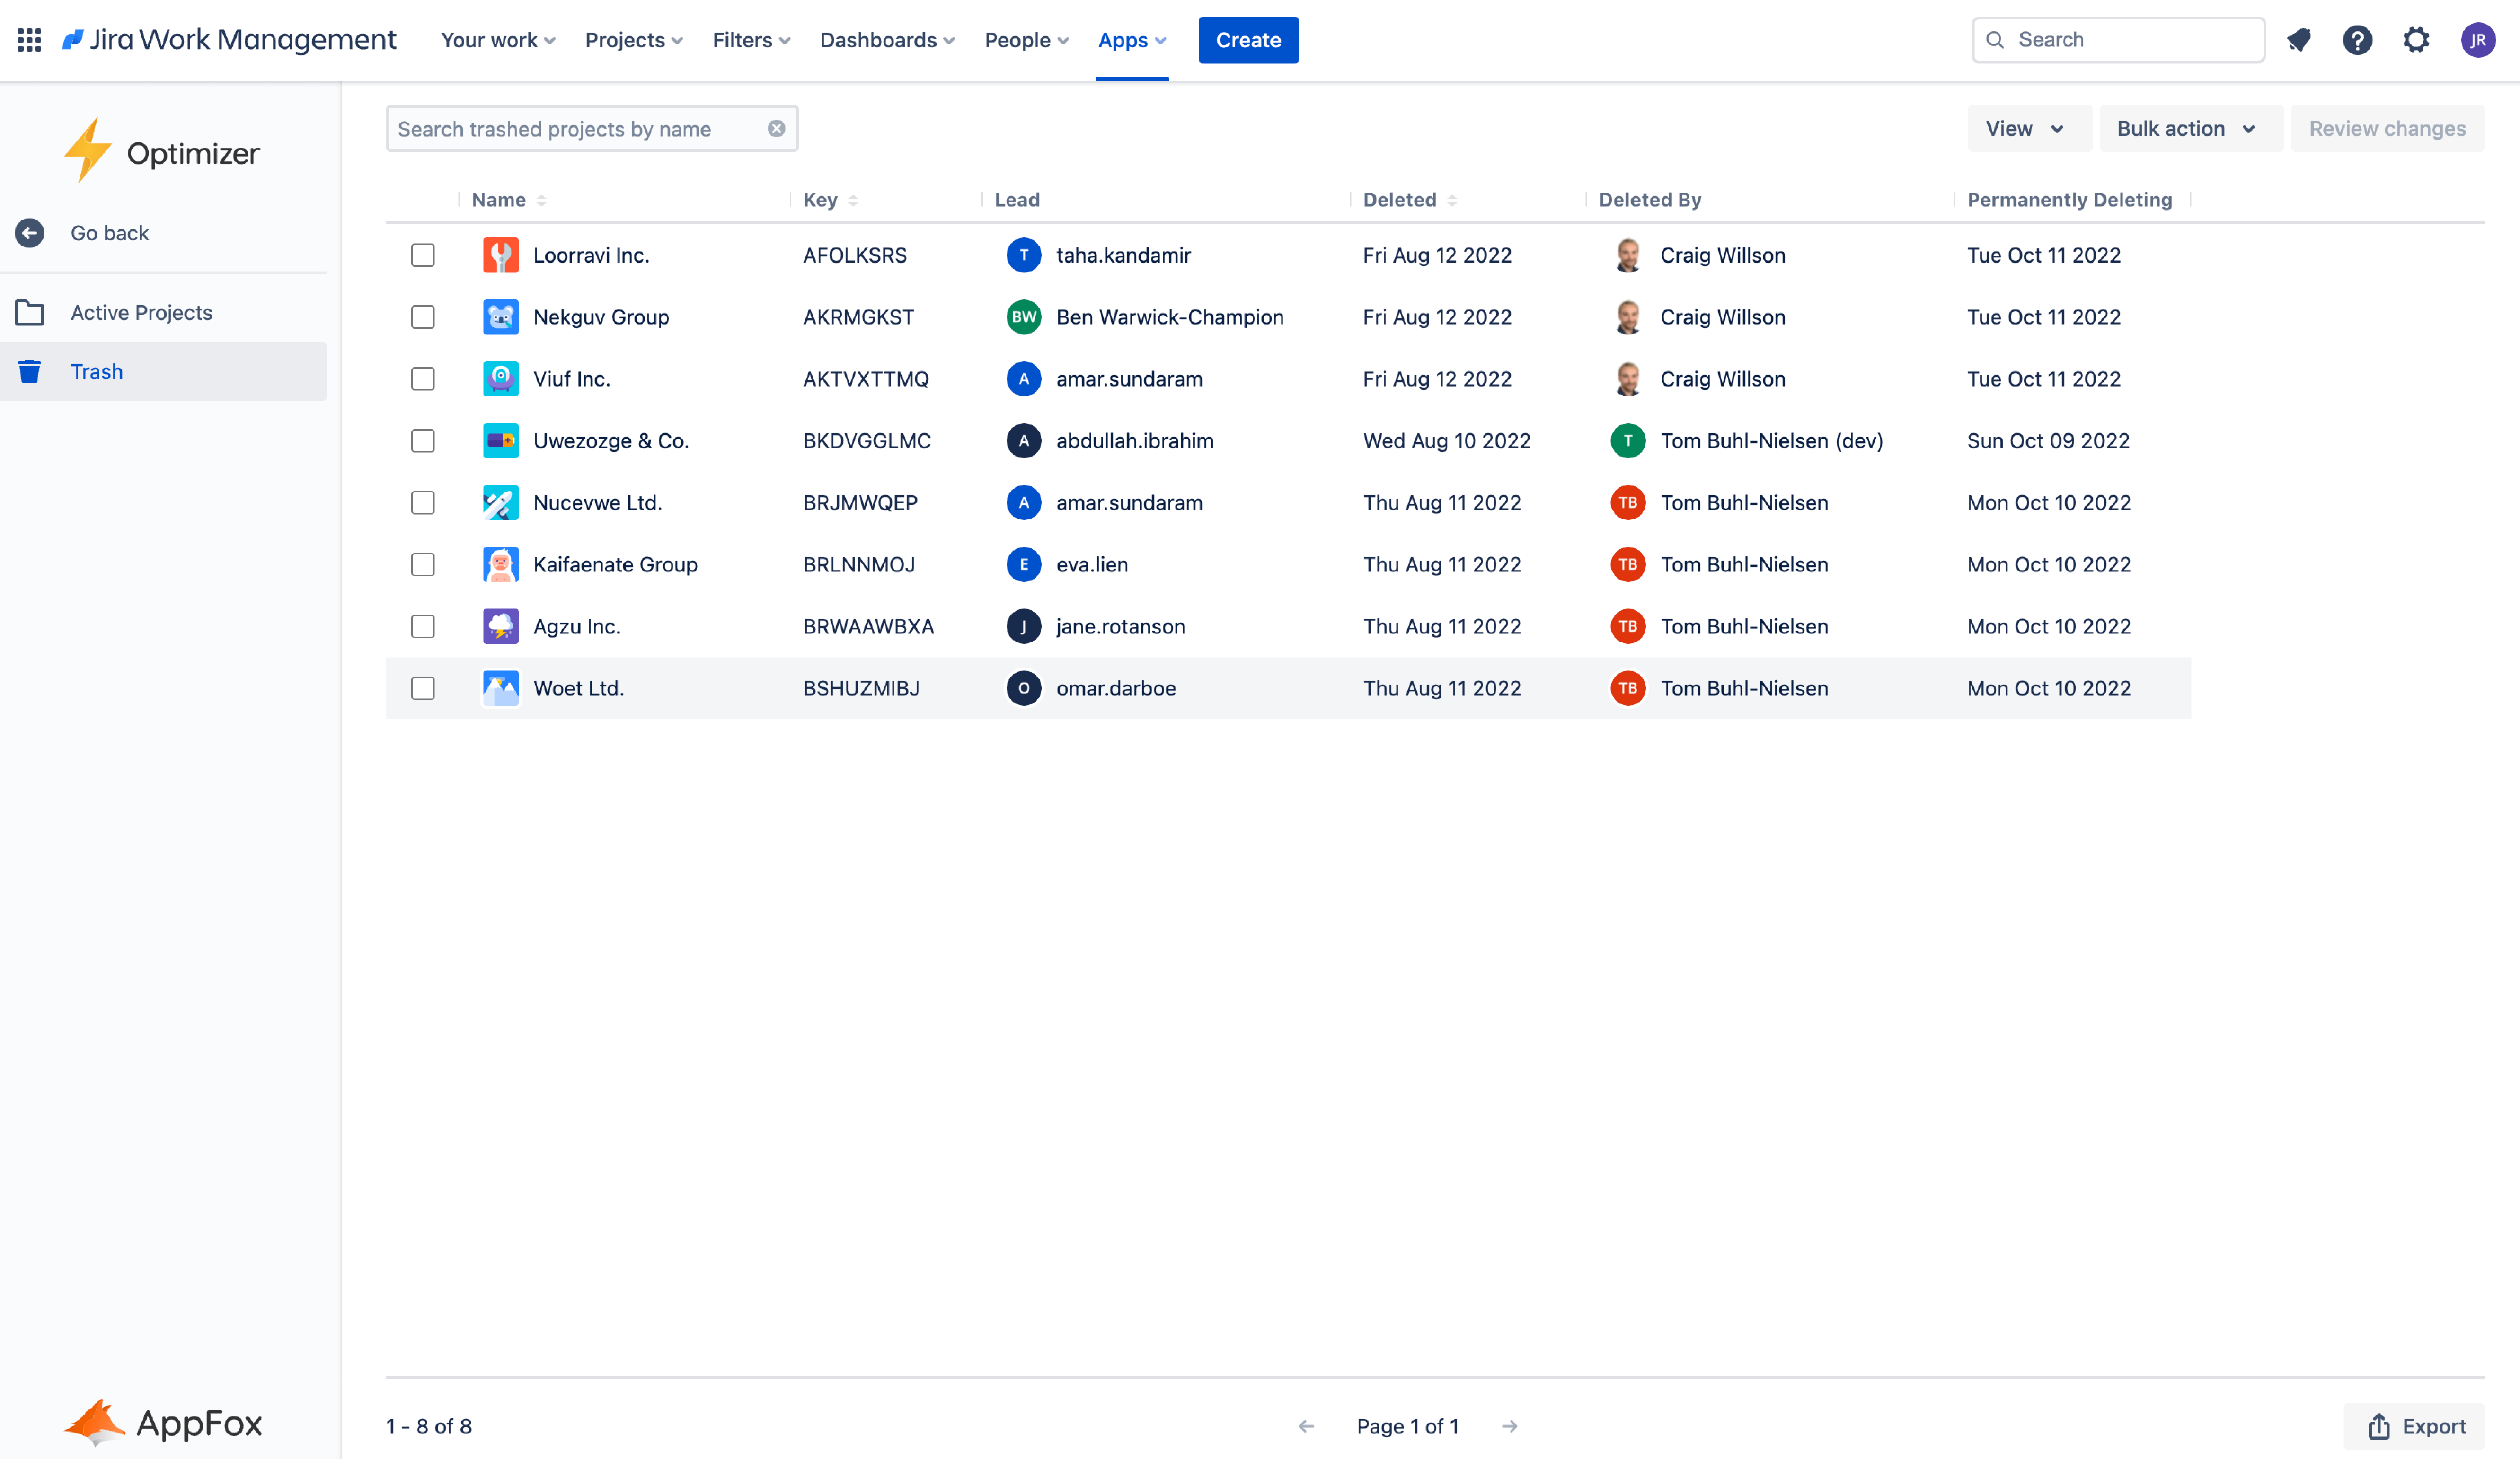This screenshot has height=1459, width=2520.
Task: Sort by Name column sort arrows
Action: tap(541, 200)
